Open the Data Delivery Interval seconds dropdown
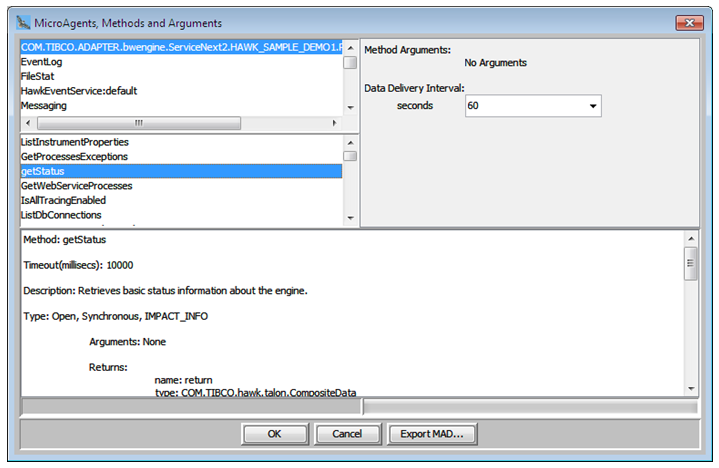 (593, 106)
